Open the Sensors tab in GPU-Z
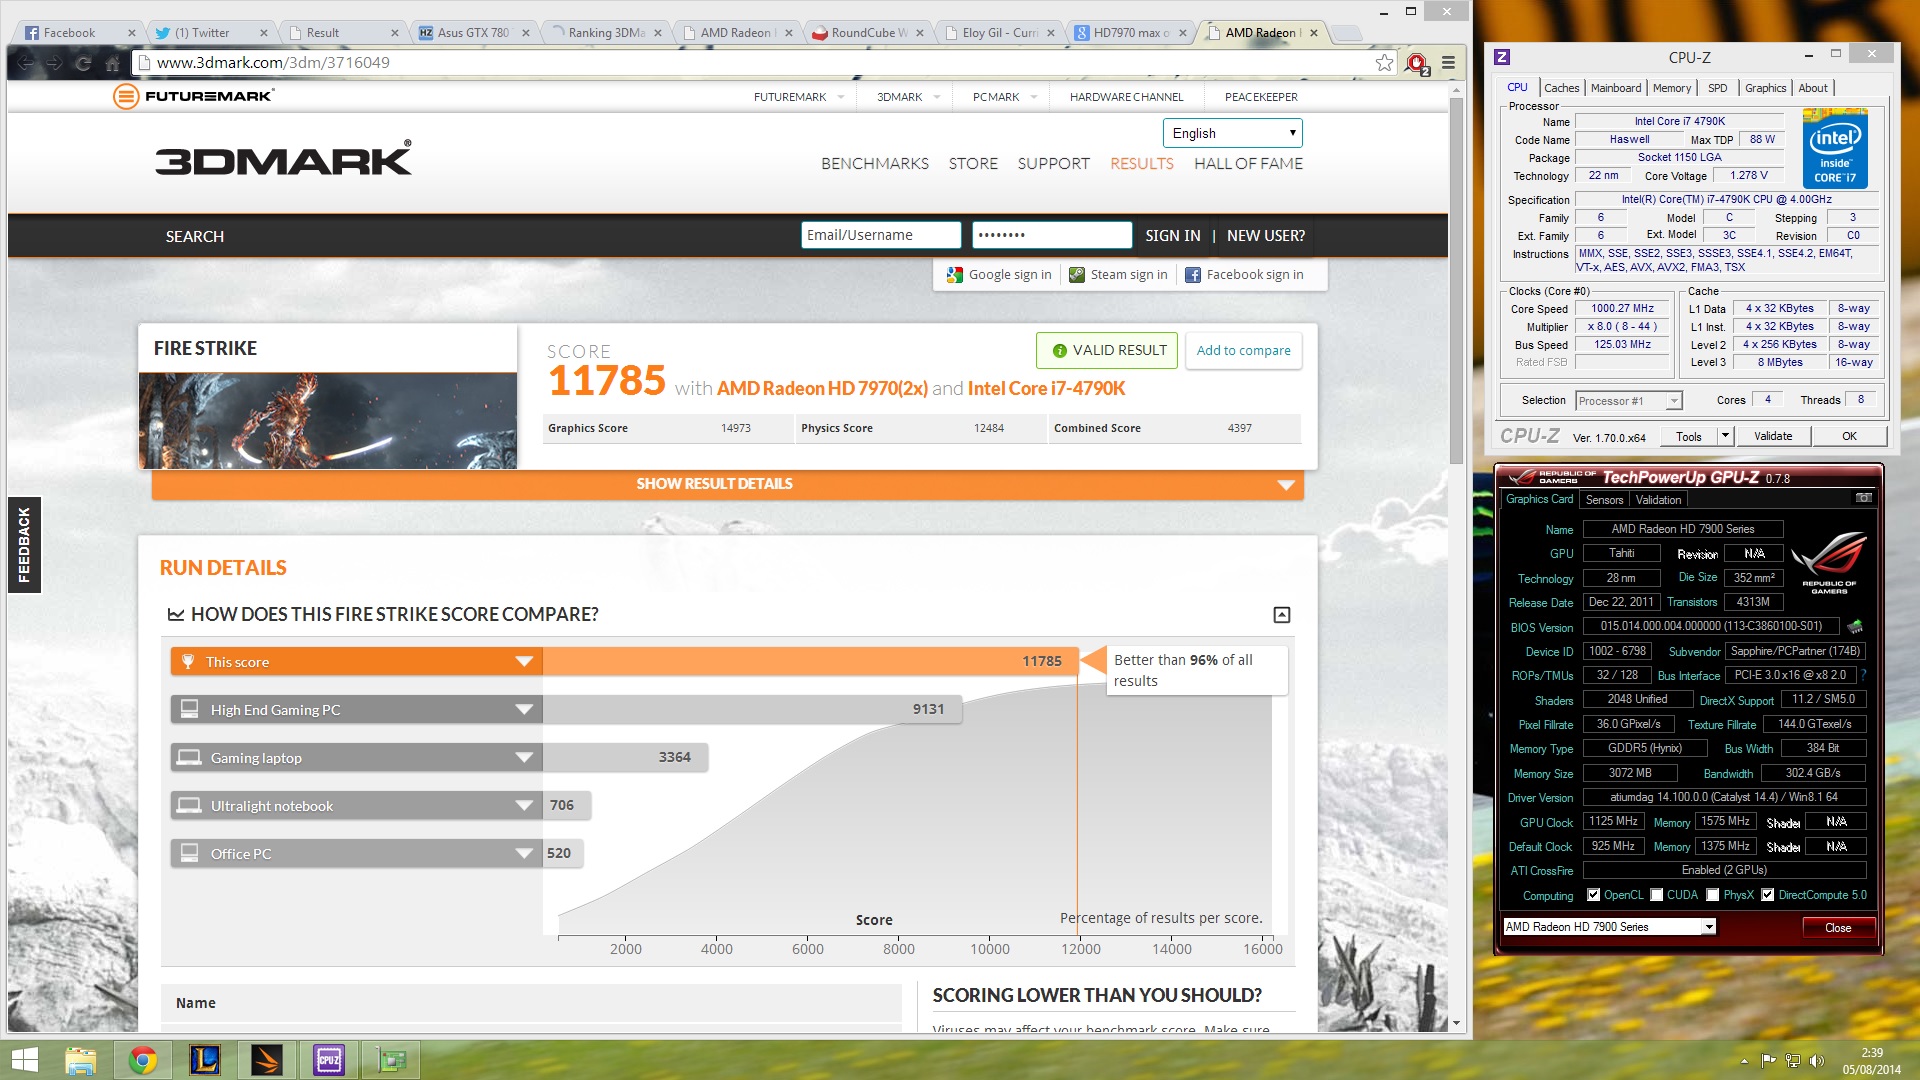This screenshot has height=1080, width=1920. [1604, 500]
